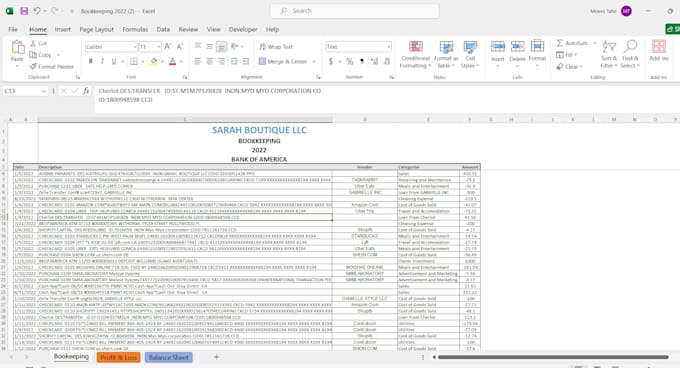Open the Data ribbon tab
This screenshot has height=368, width=680.
(x=163, y=29)
